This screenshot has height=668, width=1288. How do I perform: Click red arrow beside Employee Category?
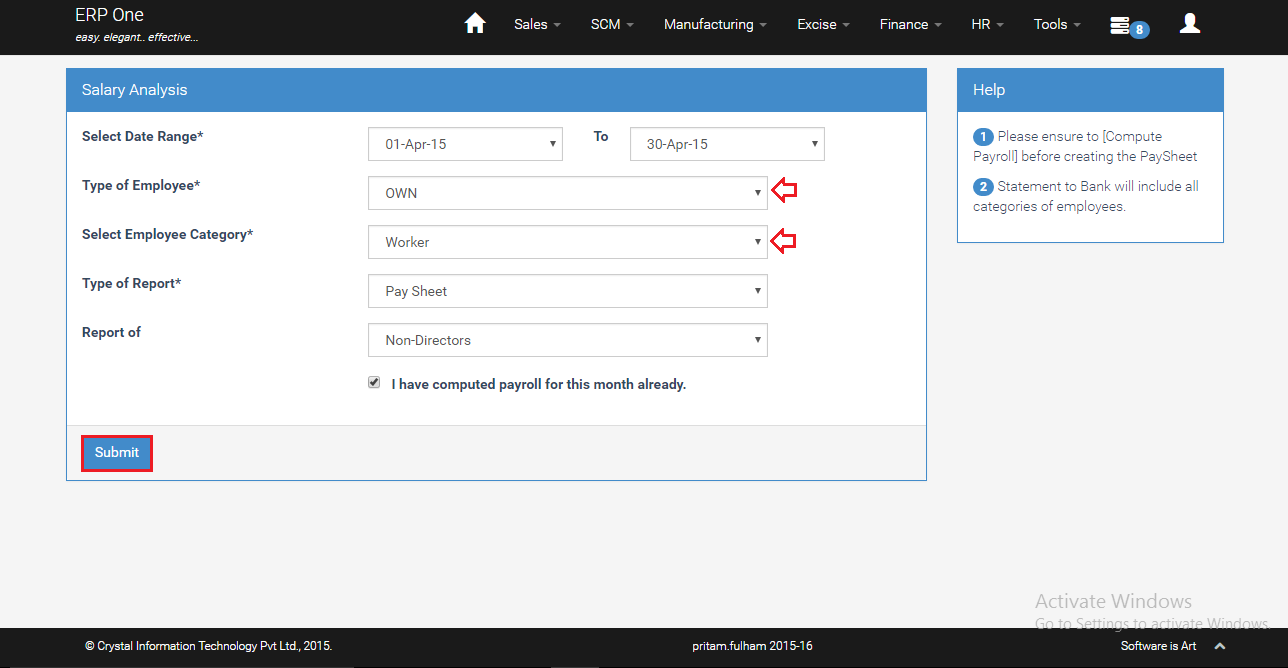click(785, 240)
